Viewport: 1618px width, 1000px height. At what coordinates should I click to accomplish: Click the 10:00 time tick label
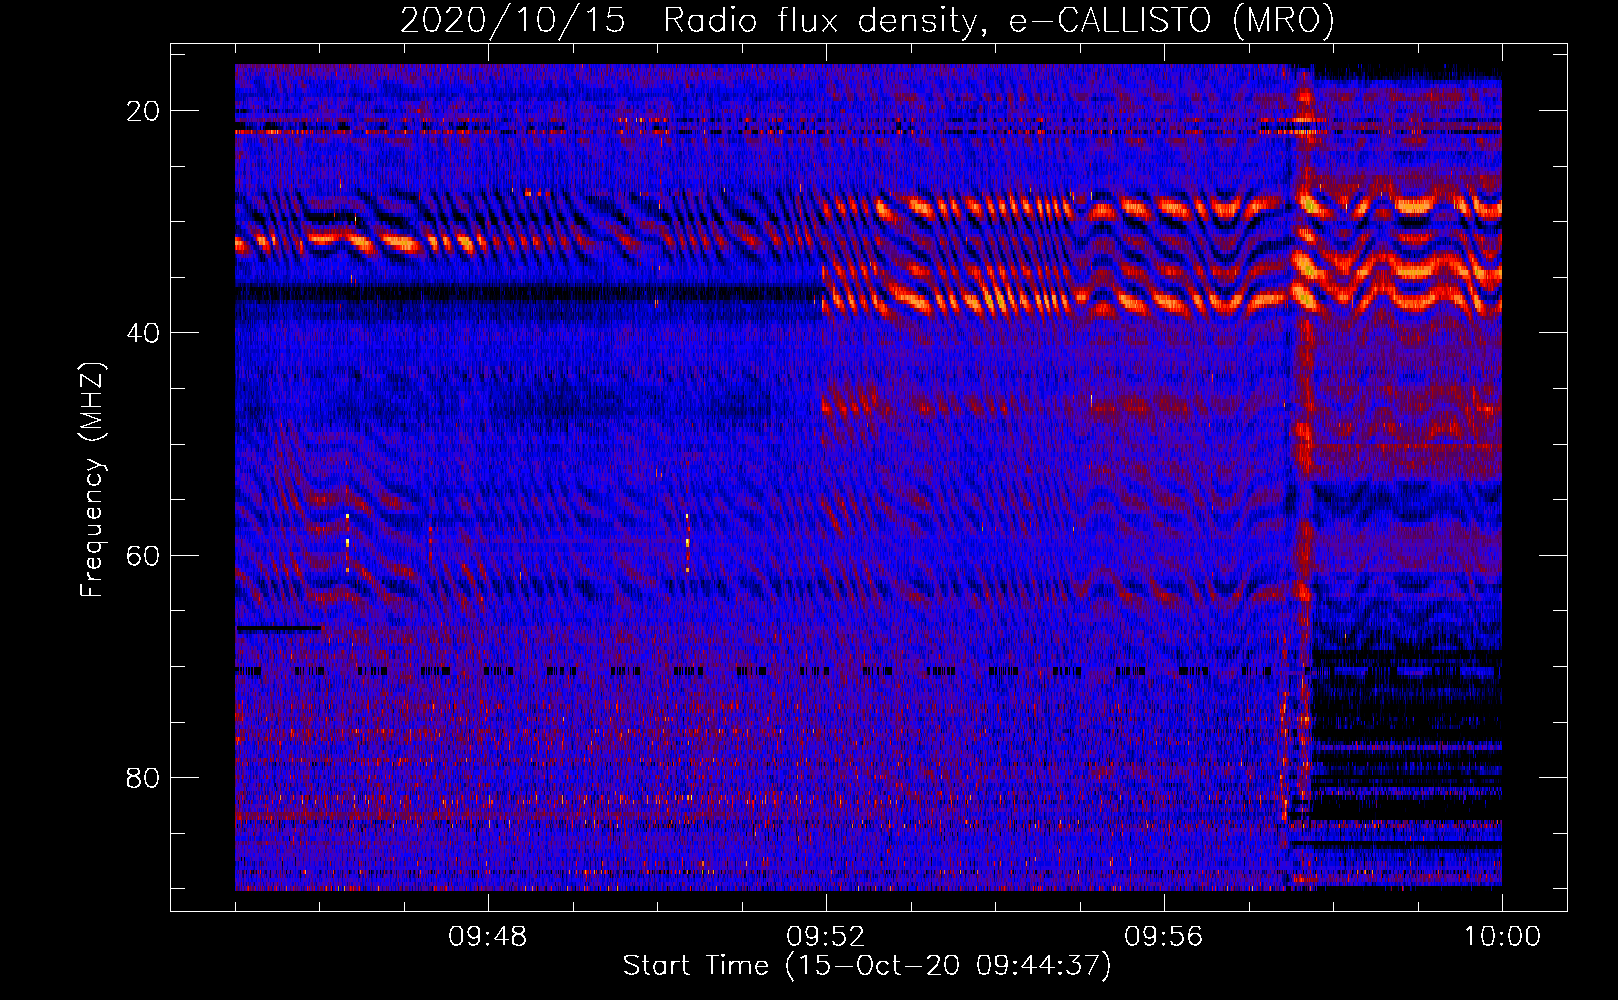click(1502, 937)
